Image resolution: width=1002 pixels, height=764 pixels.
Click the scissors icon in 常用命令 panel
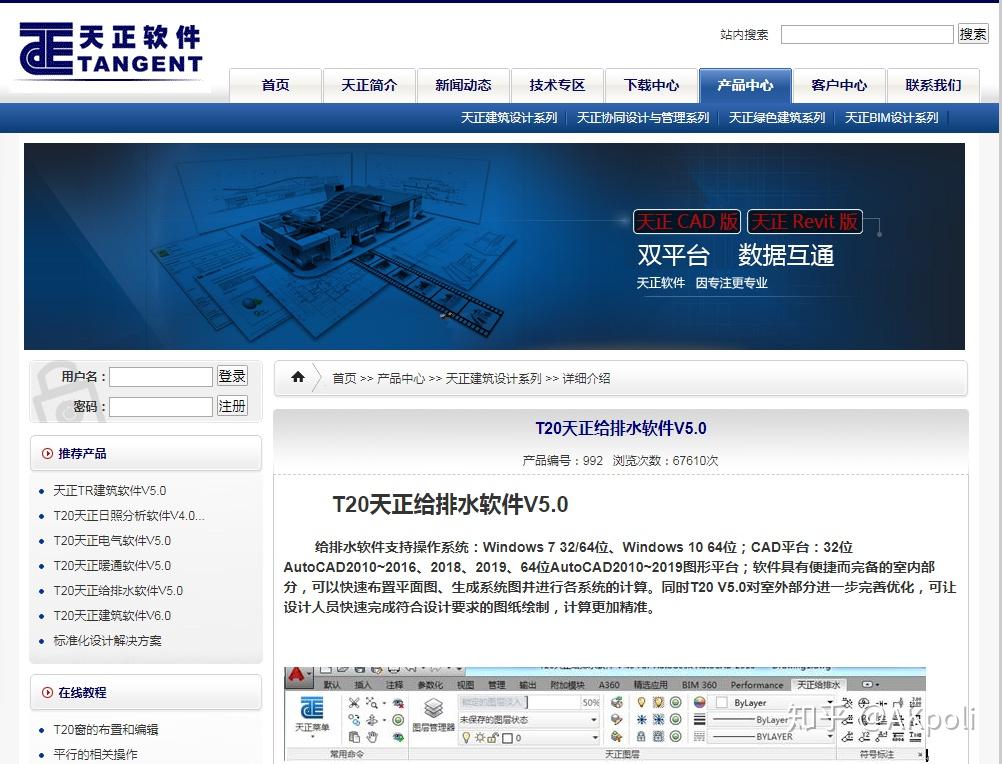coord(354,703)
